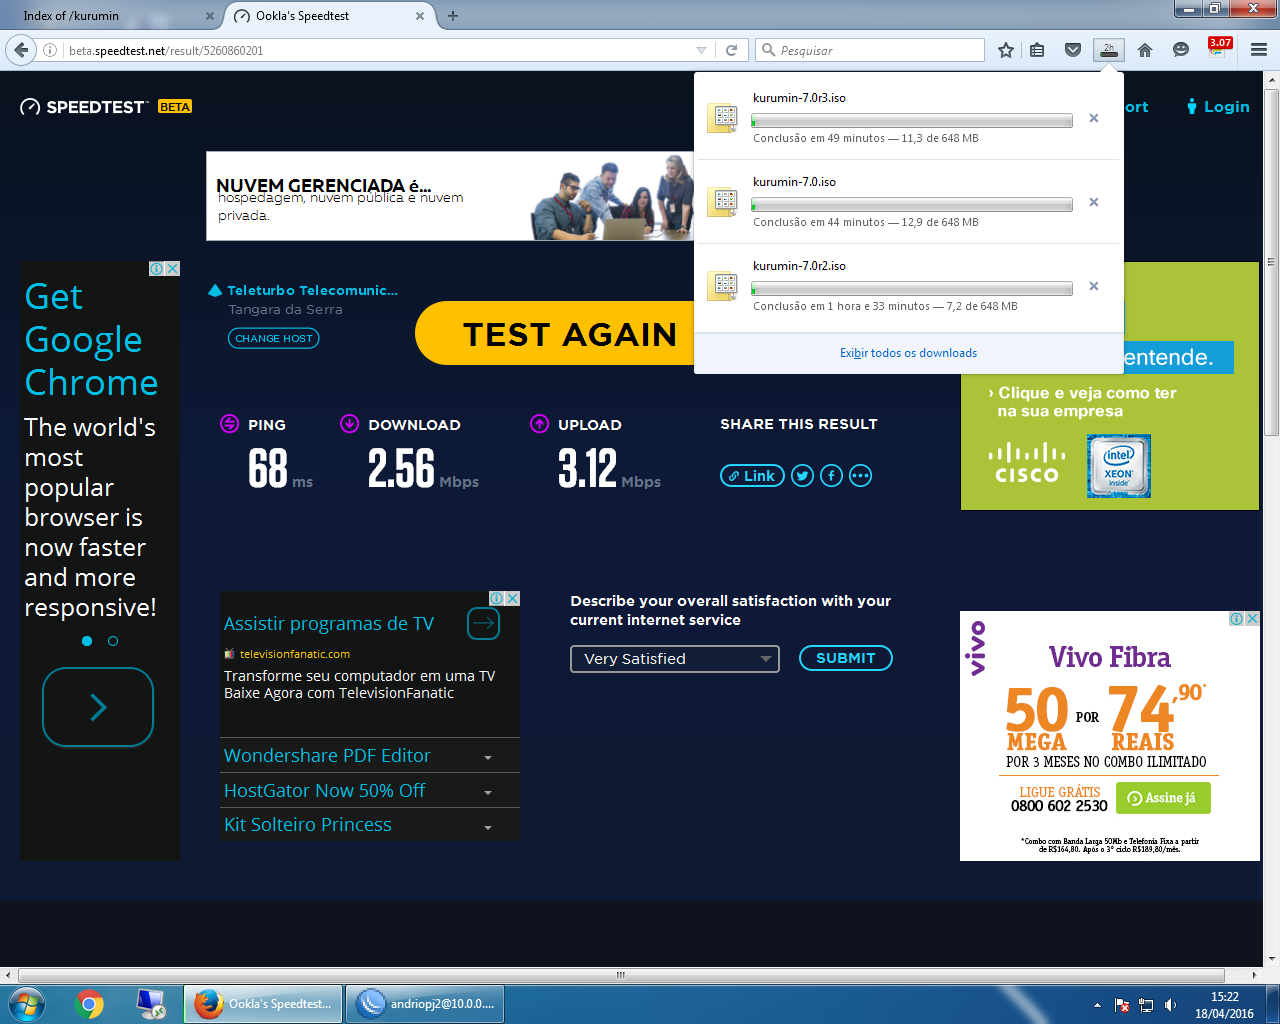Share result on Facebook

coord(831,476)
